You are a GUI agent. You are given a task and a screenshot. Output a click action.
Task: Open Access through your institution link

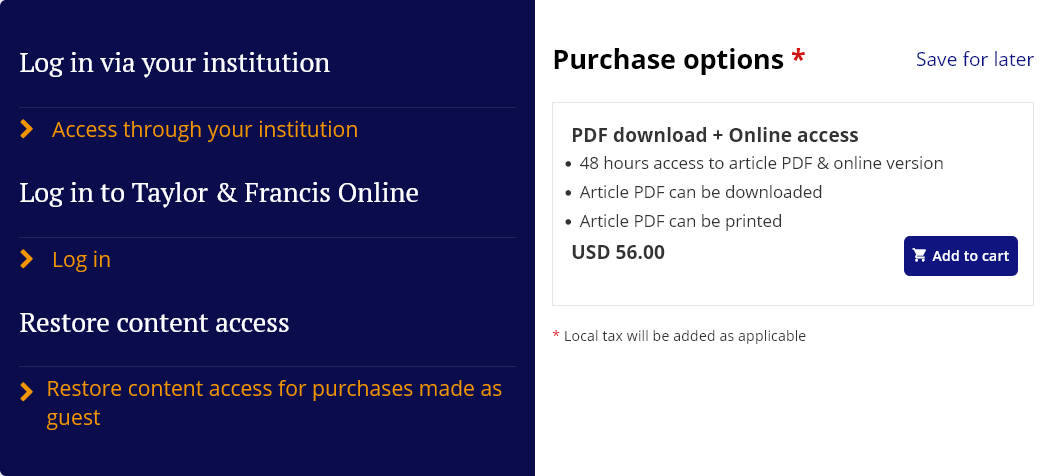pyautogui.click(x=205, y=130)
